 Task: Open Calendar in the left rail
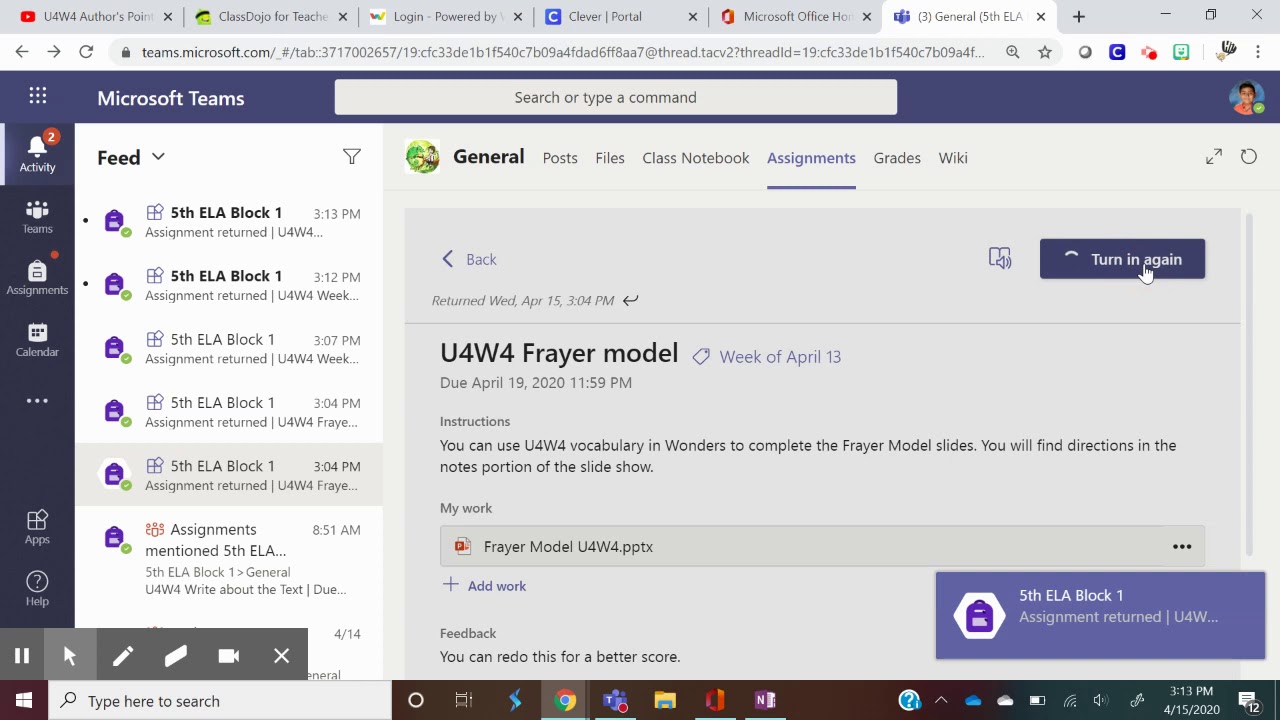(x=37, y=340)
